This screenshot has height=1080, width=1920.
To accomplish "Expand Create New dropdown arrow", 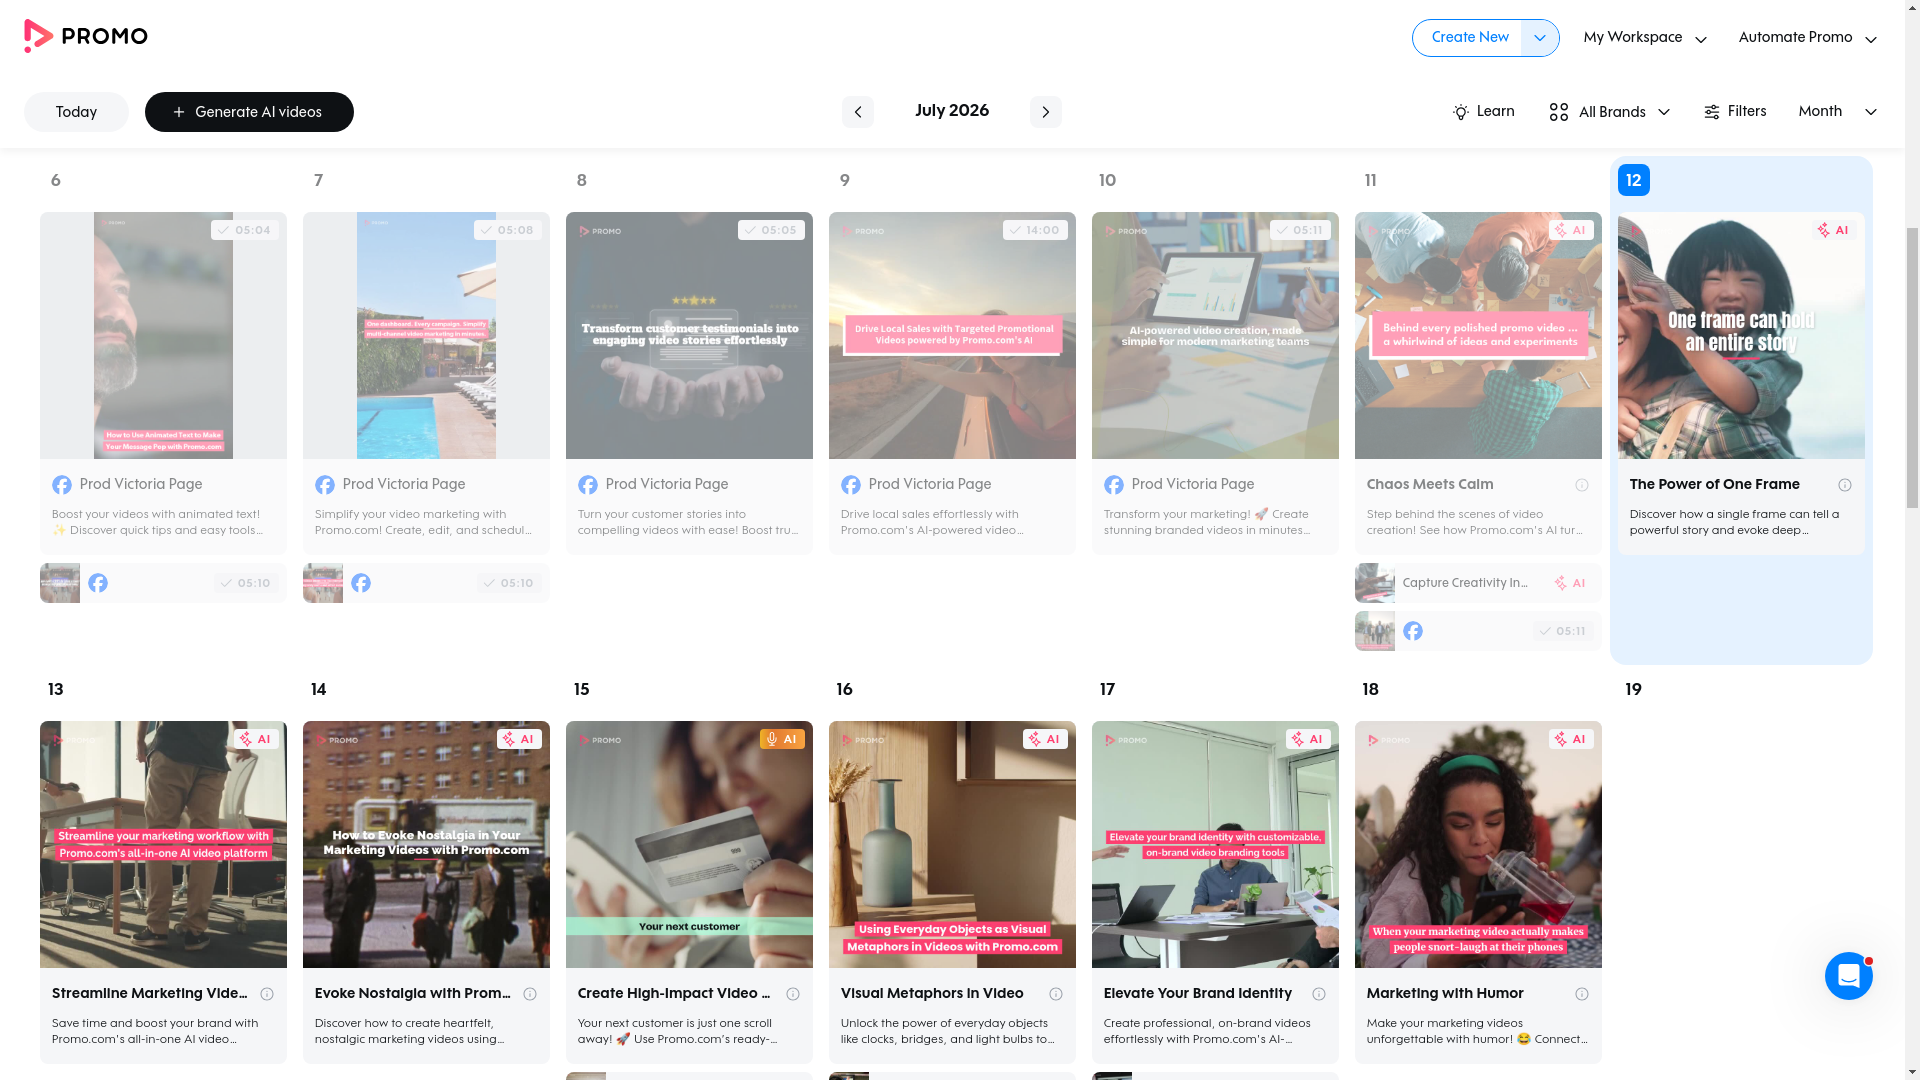I will pyautogui.click(x=1540, y=38).
